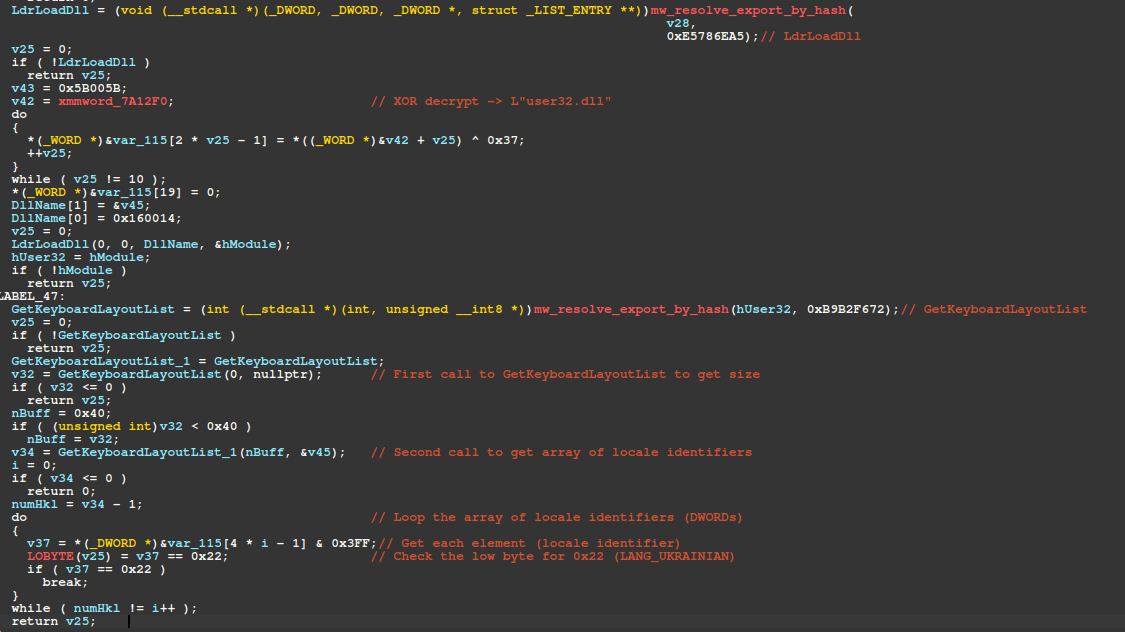Click the 'if ( v34 <= 0 )' condition
Image resolution: width=1125 pixels, height=632 pixels.
[69, 478]
